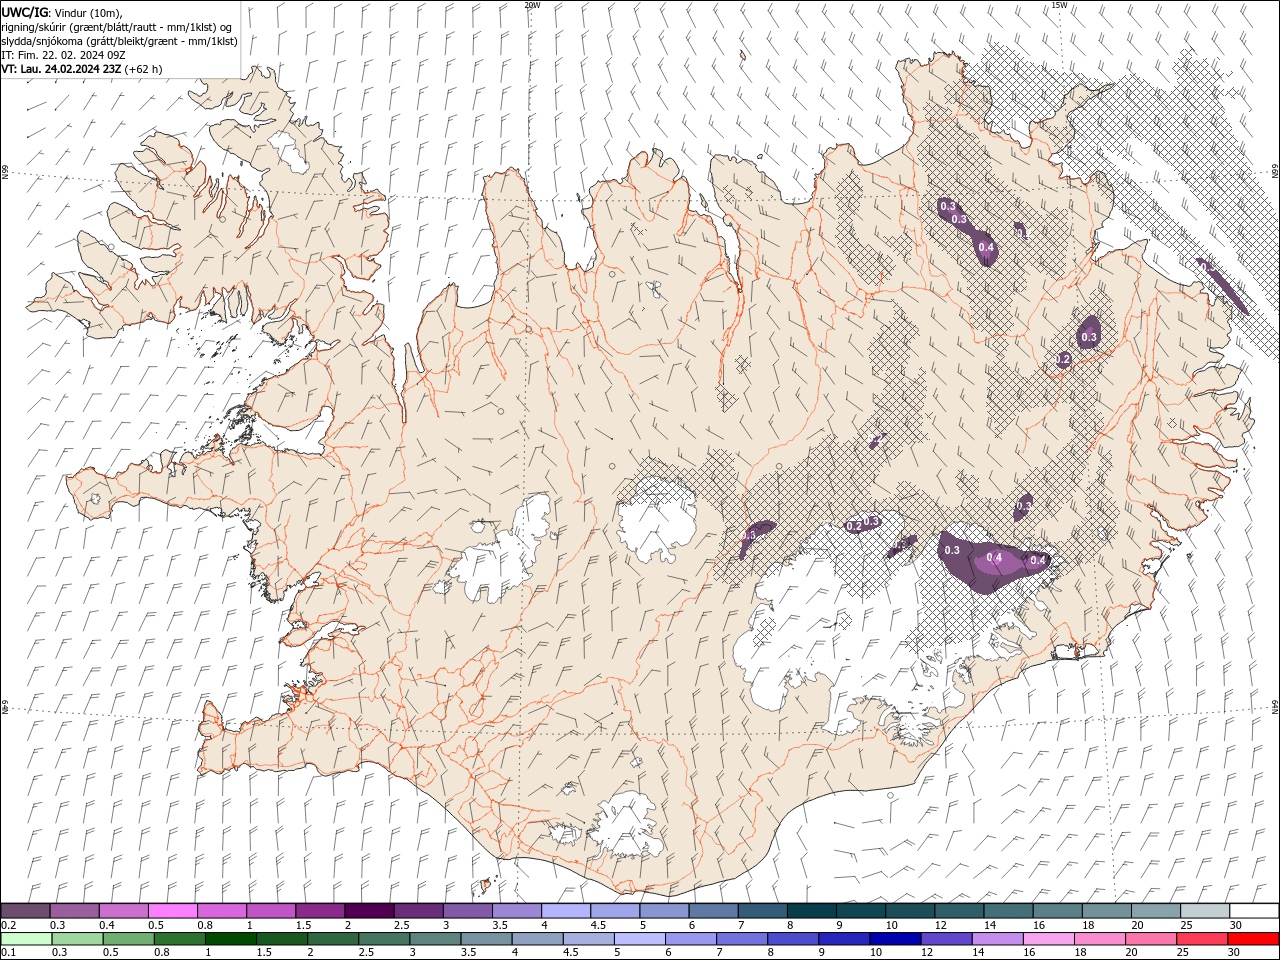1280x960 pixels.
Task: Click the '64N' latitude label on right edge
Action: point(1275,707)
